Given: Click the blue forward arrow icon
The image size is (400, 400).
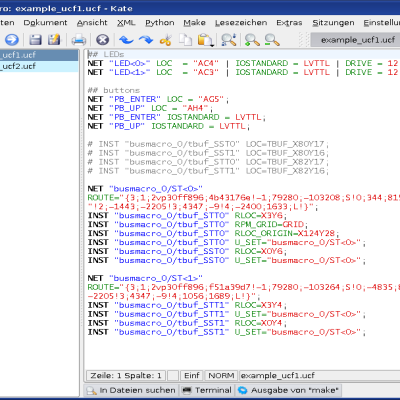Looking at the screenshot, I should [x=12, y=40].
